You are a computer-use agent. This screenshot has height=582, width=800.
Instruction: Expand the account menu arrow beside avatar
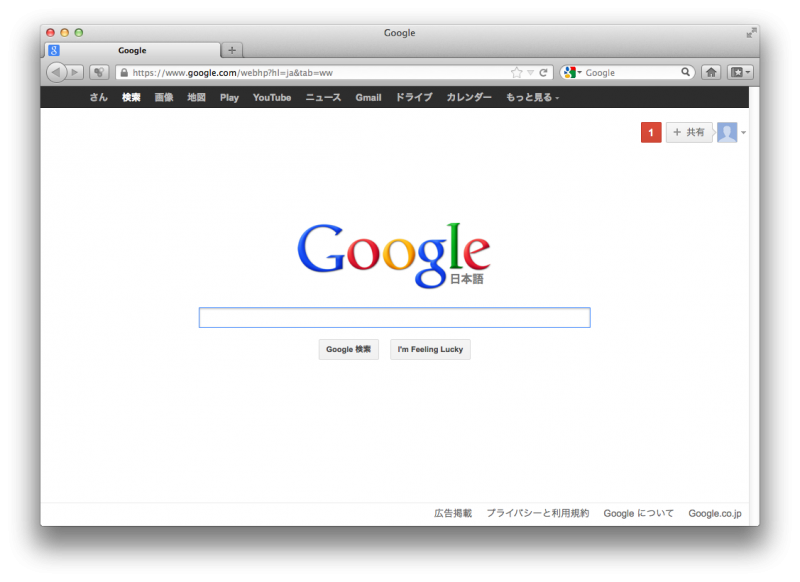743,133
